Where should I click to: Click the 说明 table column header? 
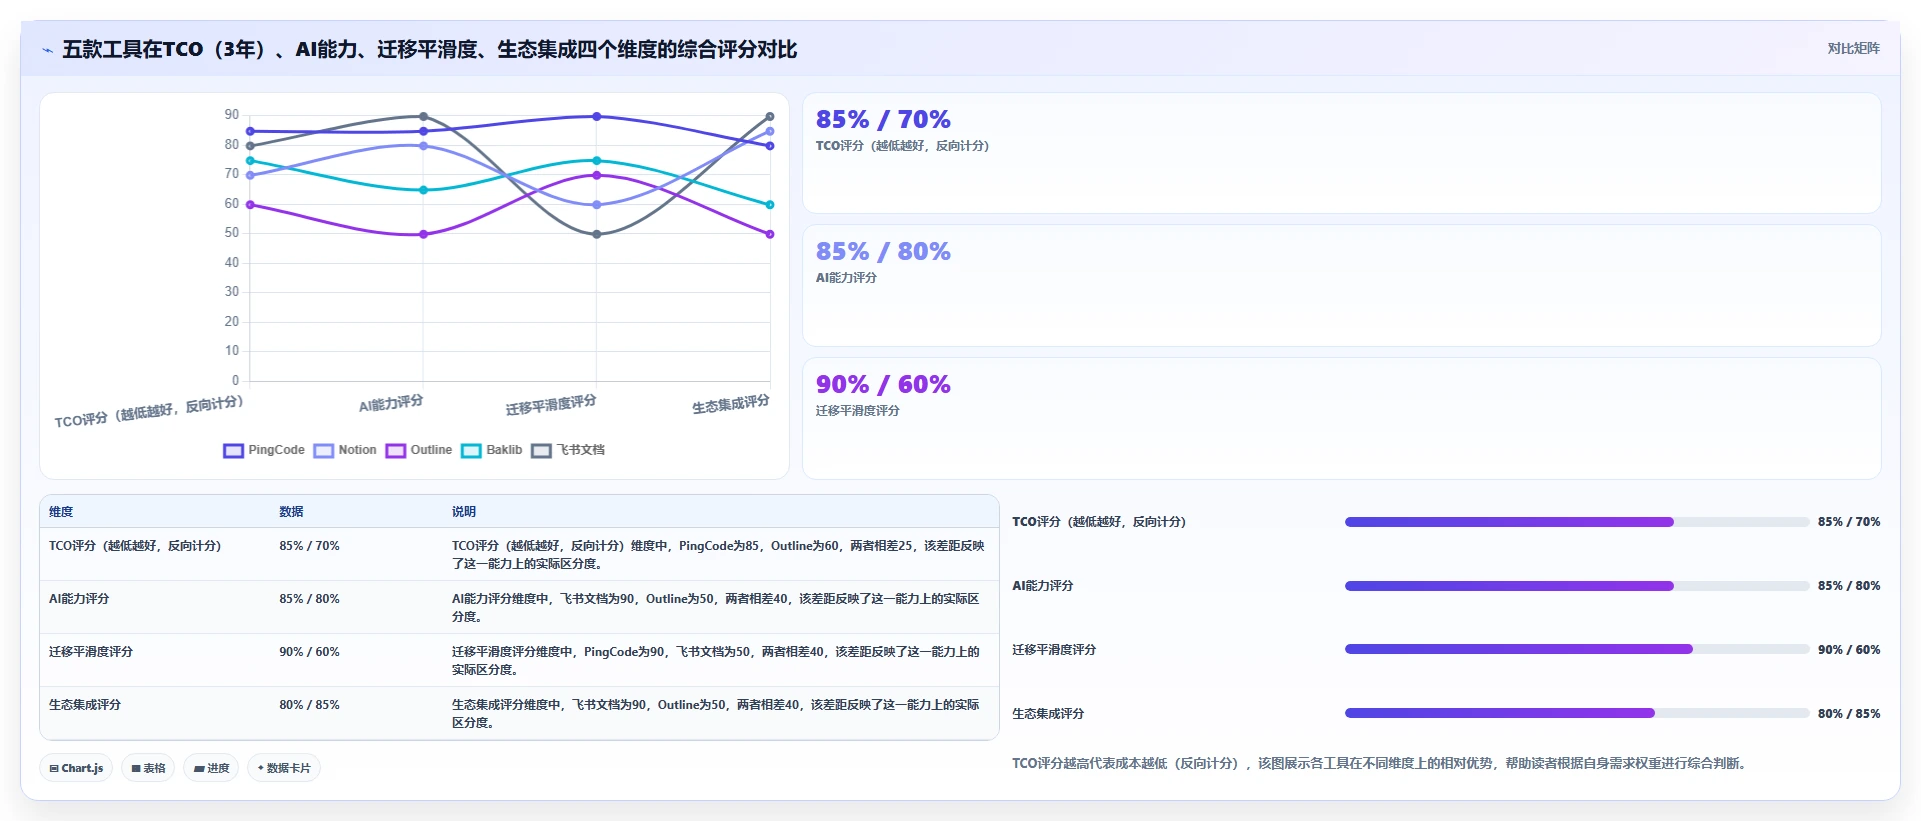[x=463, y=511]
